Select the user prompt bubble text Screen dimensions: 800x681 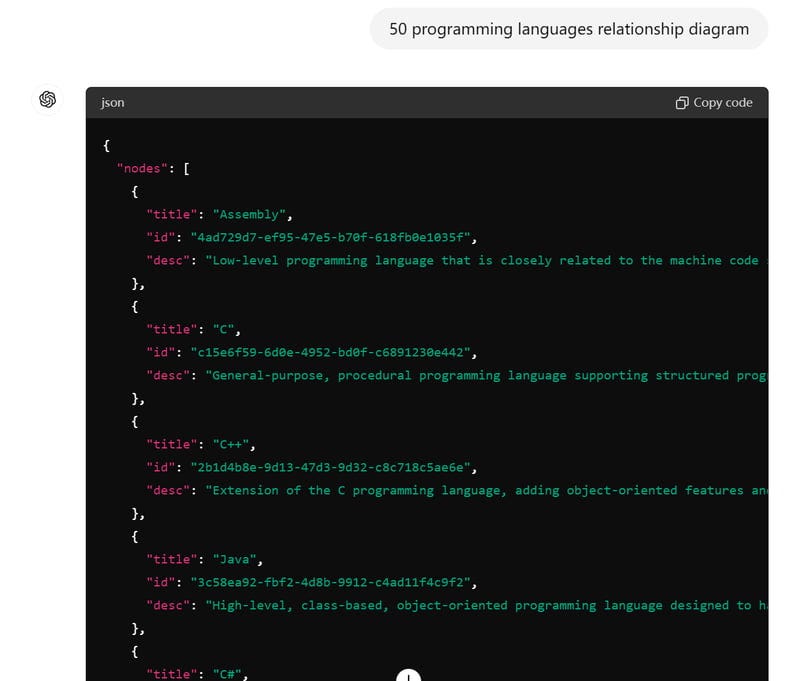point(568,29)
